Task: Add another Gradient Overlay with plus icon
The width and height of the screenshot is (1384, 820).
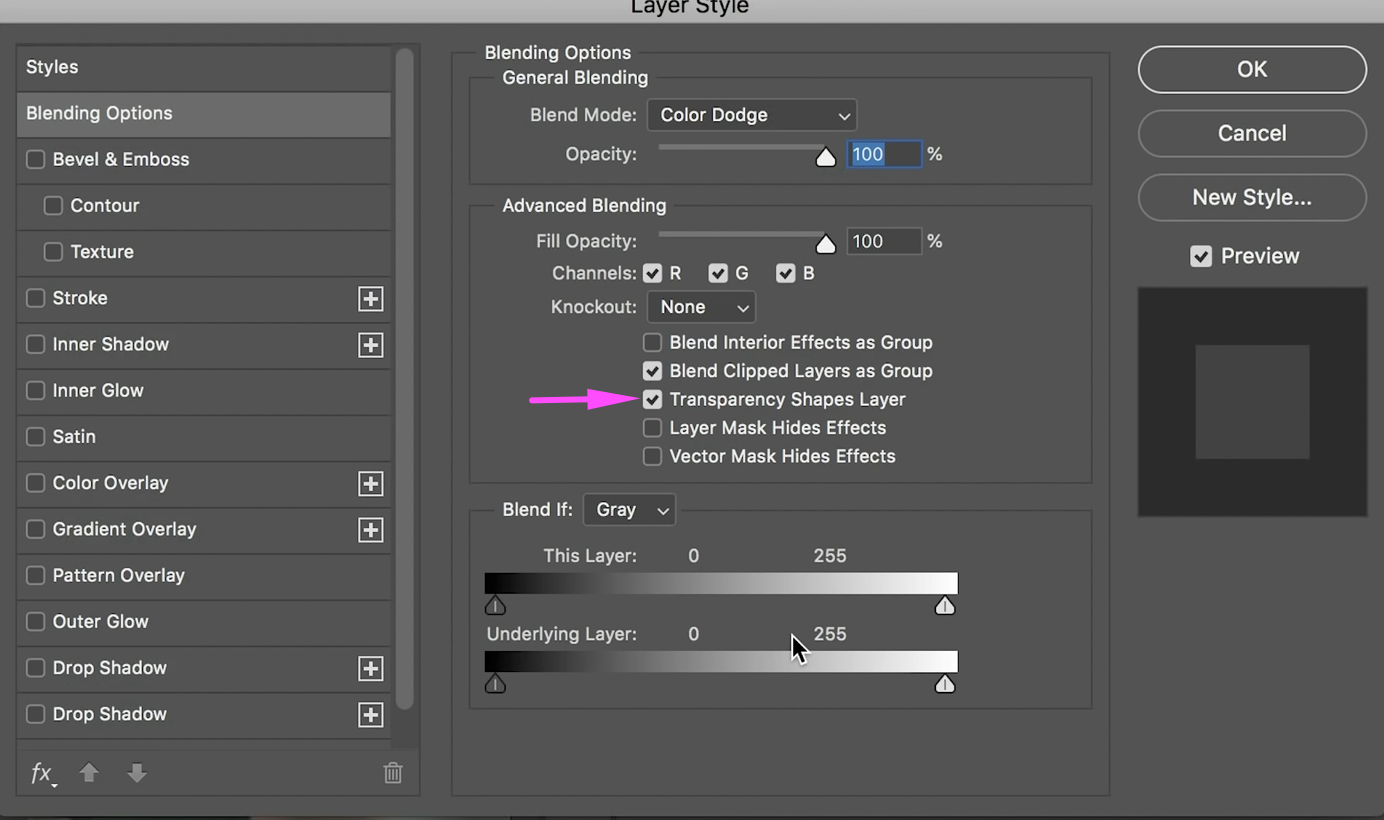Action: coord(370,529)
